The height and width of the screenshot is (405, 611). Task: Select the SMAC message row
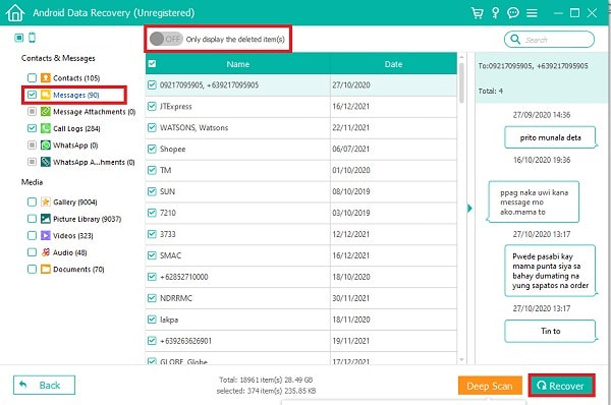301,255
